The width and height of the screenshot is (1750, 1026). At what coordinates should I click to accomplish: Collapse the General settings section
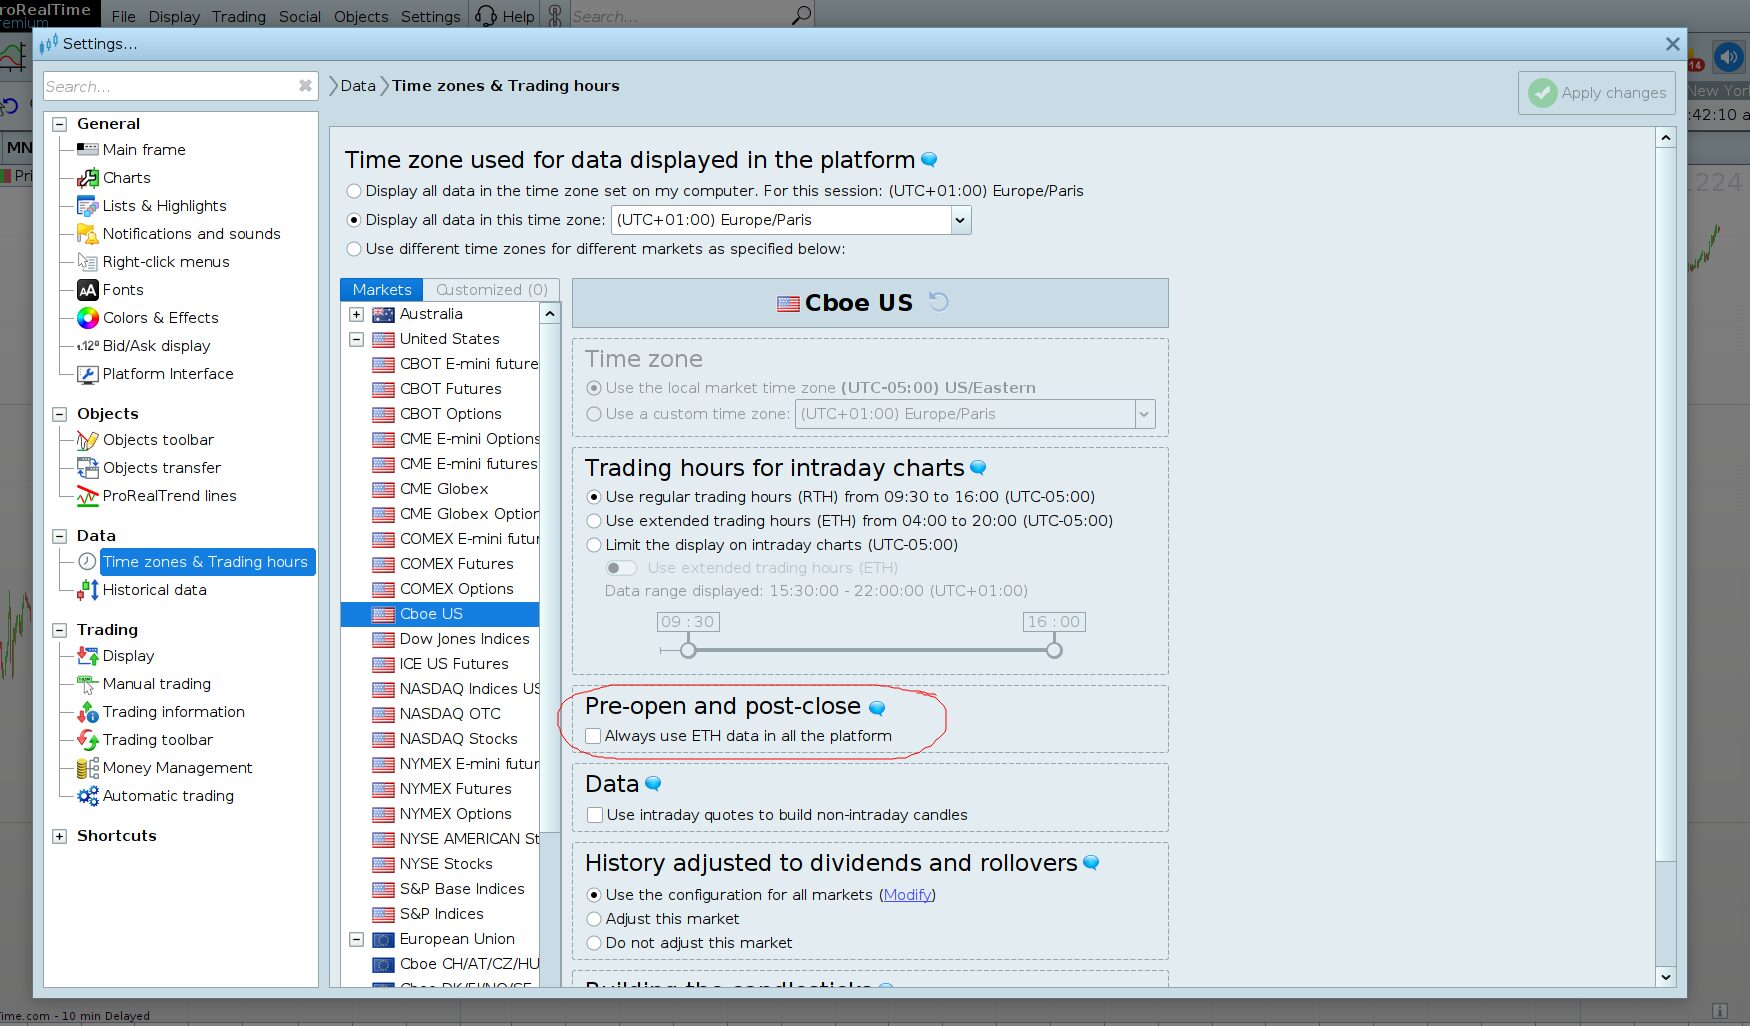pos(59,124)
